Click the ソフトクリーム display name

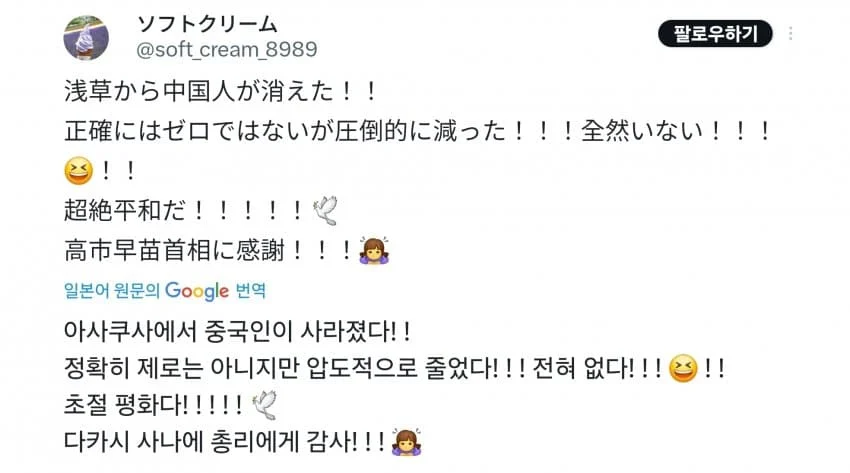pos(207,24)
